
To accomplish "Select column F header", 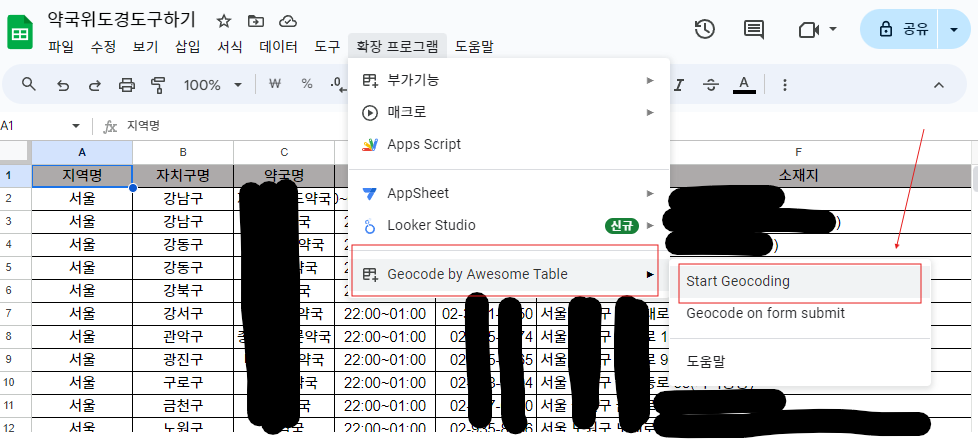I will [x=798, y=152].
